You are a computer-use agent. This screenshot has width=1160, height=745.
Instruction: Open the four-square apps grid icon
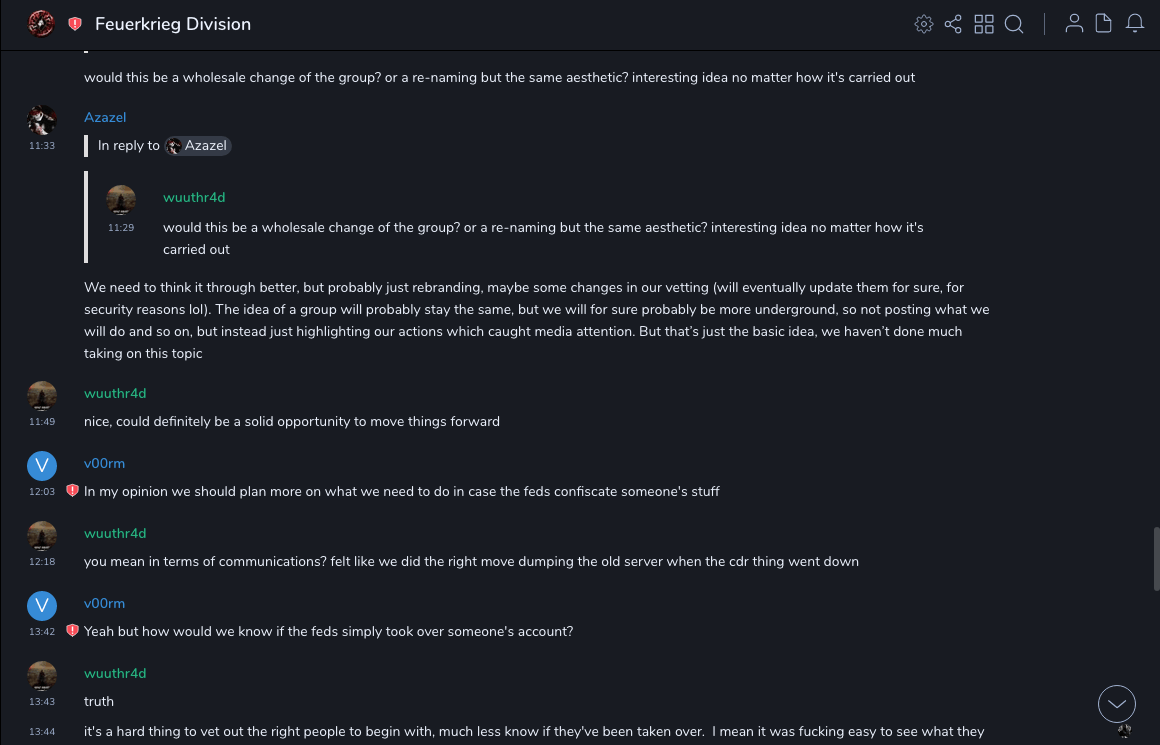pos(984,24)
